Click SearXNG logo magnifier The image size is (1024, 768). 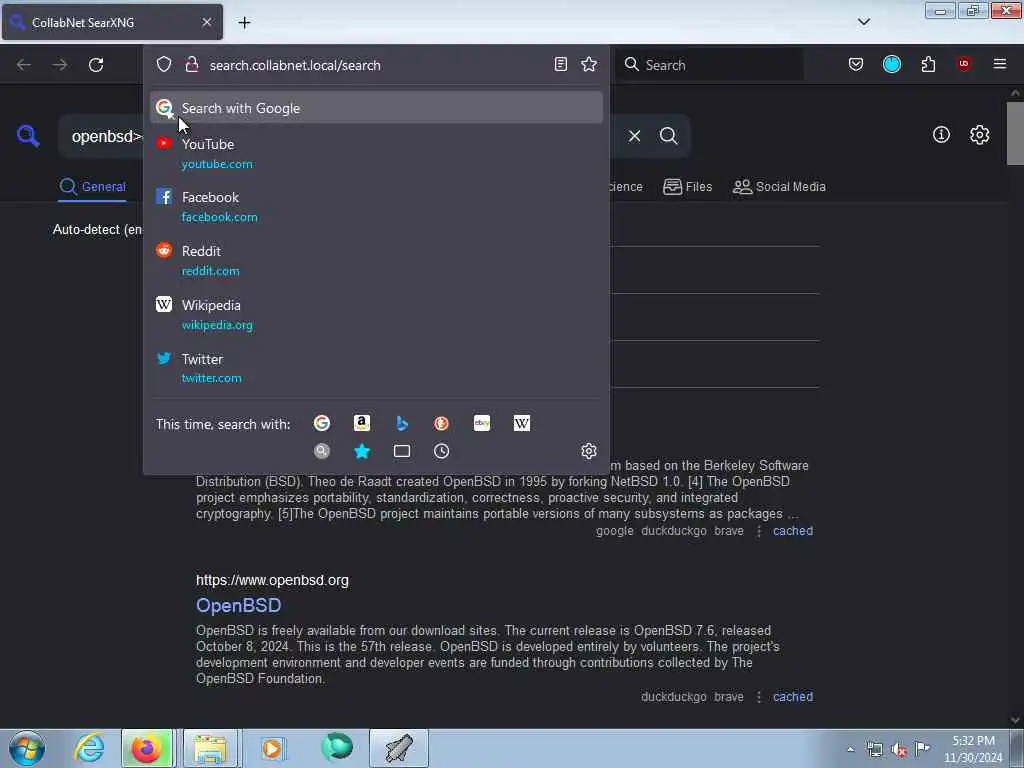tap(28, 136)
